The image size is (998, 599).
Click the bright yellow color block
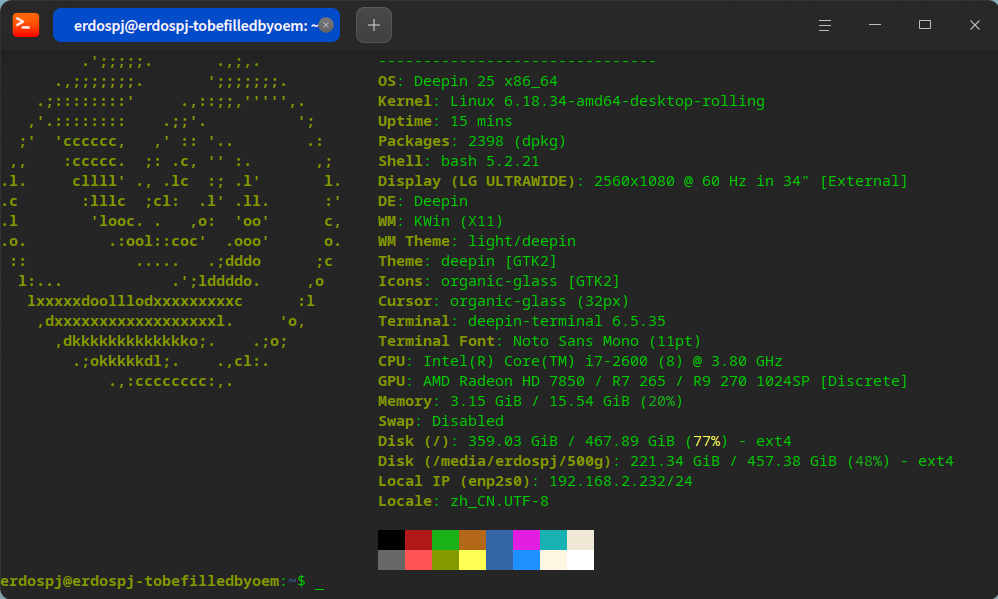[x=472, y=560]
